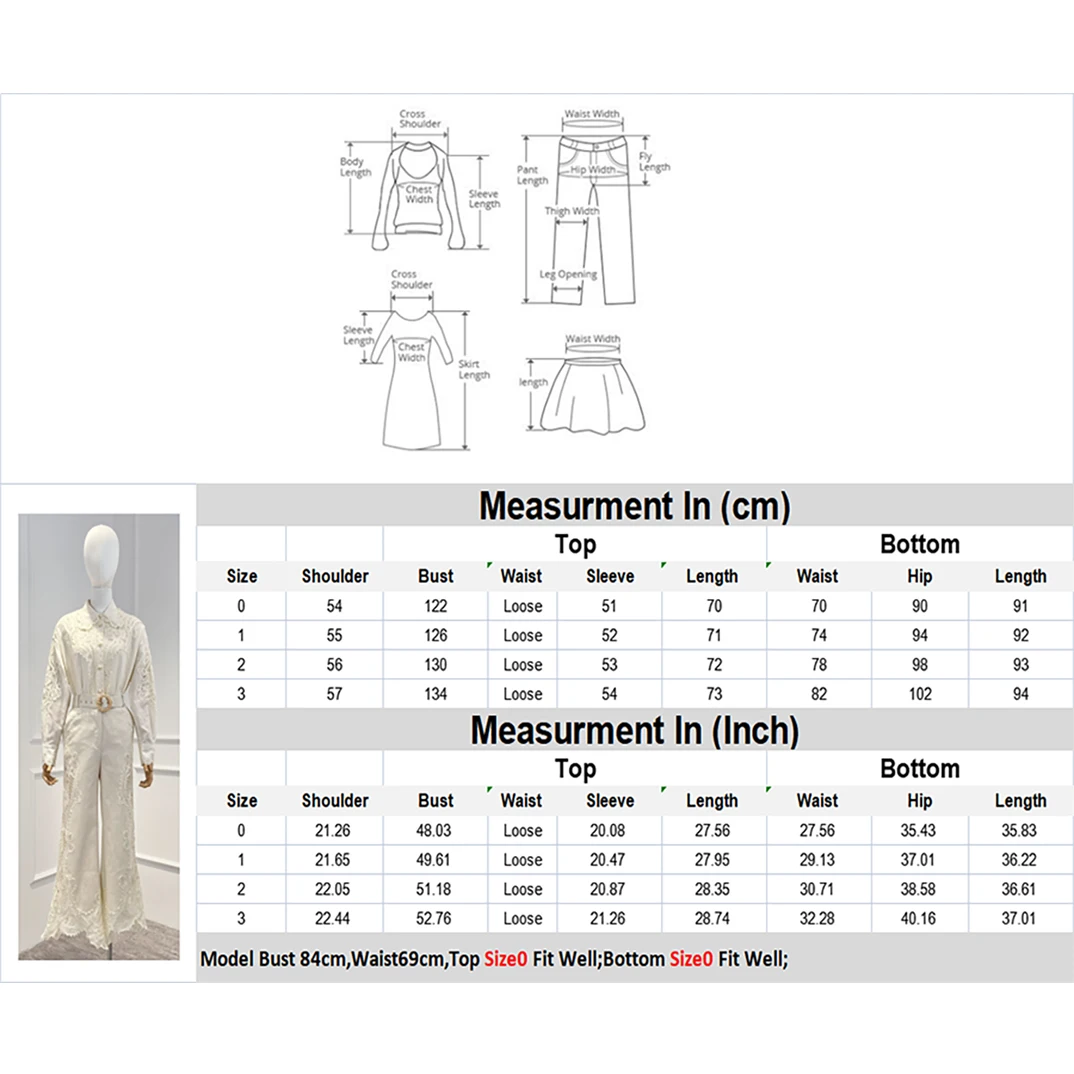Viewport: 1074px width, 1074px height.
Task: Select inch shoulder value 22.05
Action: click(x=332, y=890)
